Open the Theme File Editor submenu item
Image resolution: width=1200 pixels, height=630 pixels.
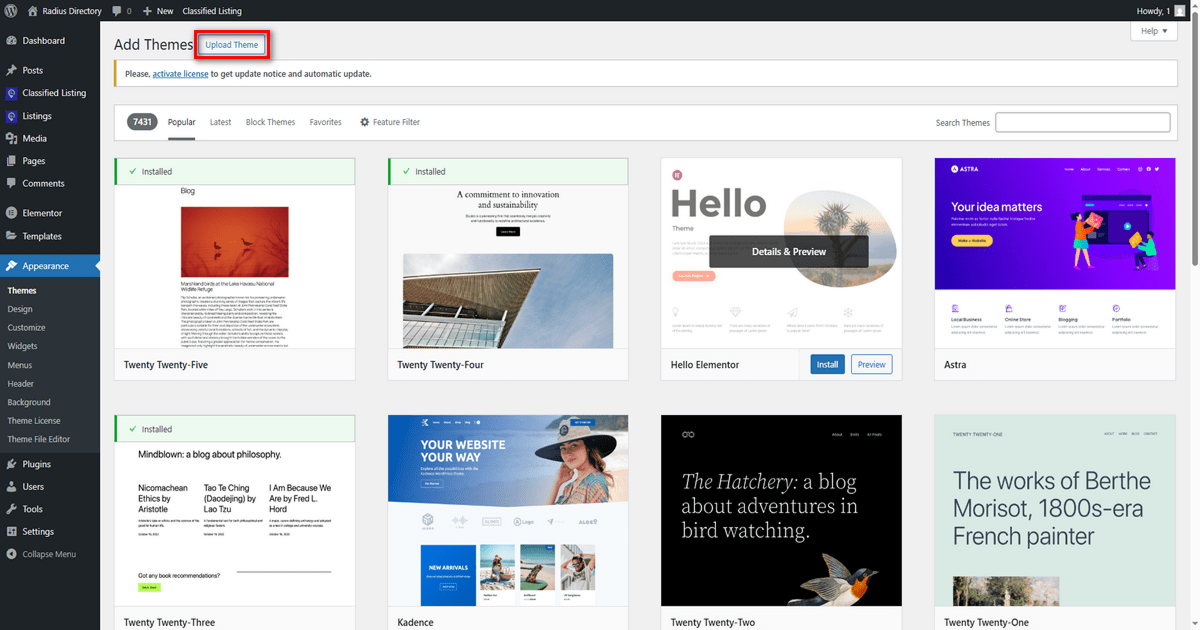click(39, 439)
